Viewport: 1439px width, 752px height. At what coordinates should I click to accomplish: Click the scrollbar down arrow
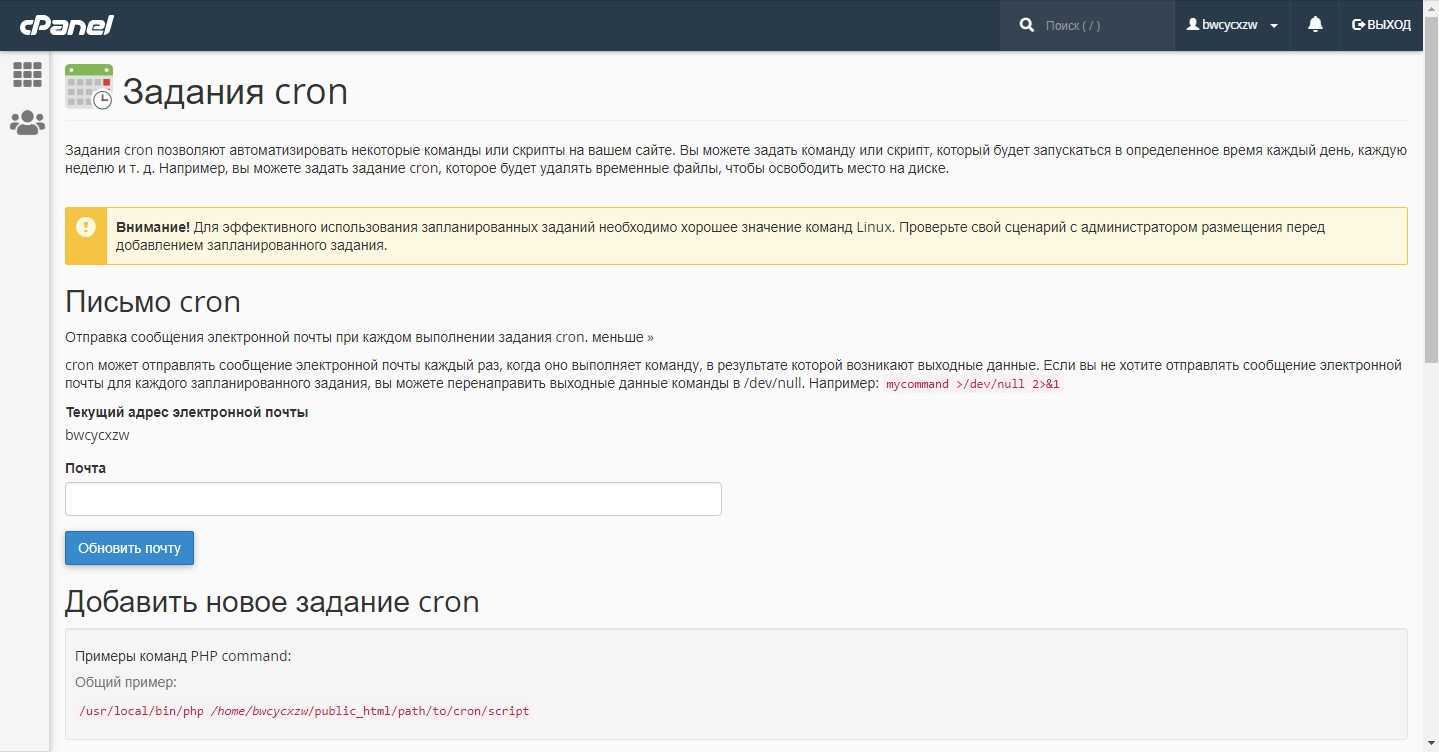(x=1430, y=745)
